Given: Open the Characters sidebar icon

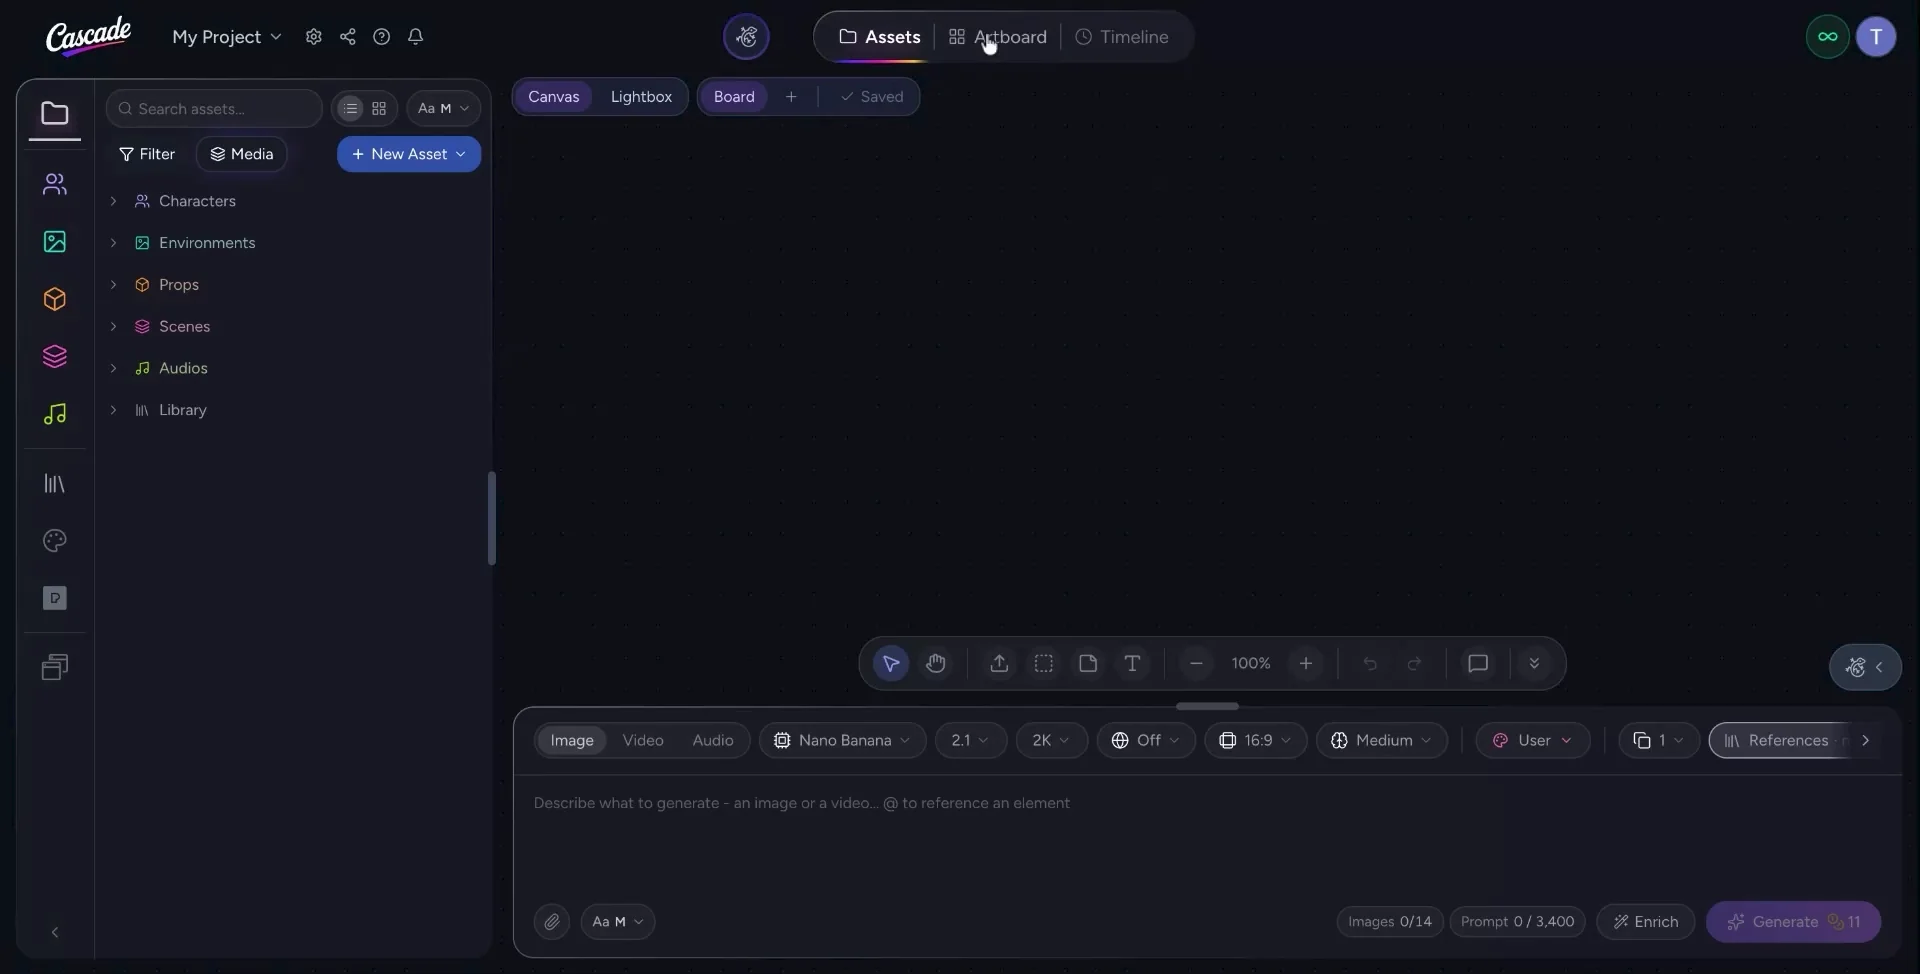Looking at the screenshot, I should coord(55,184).
